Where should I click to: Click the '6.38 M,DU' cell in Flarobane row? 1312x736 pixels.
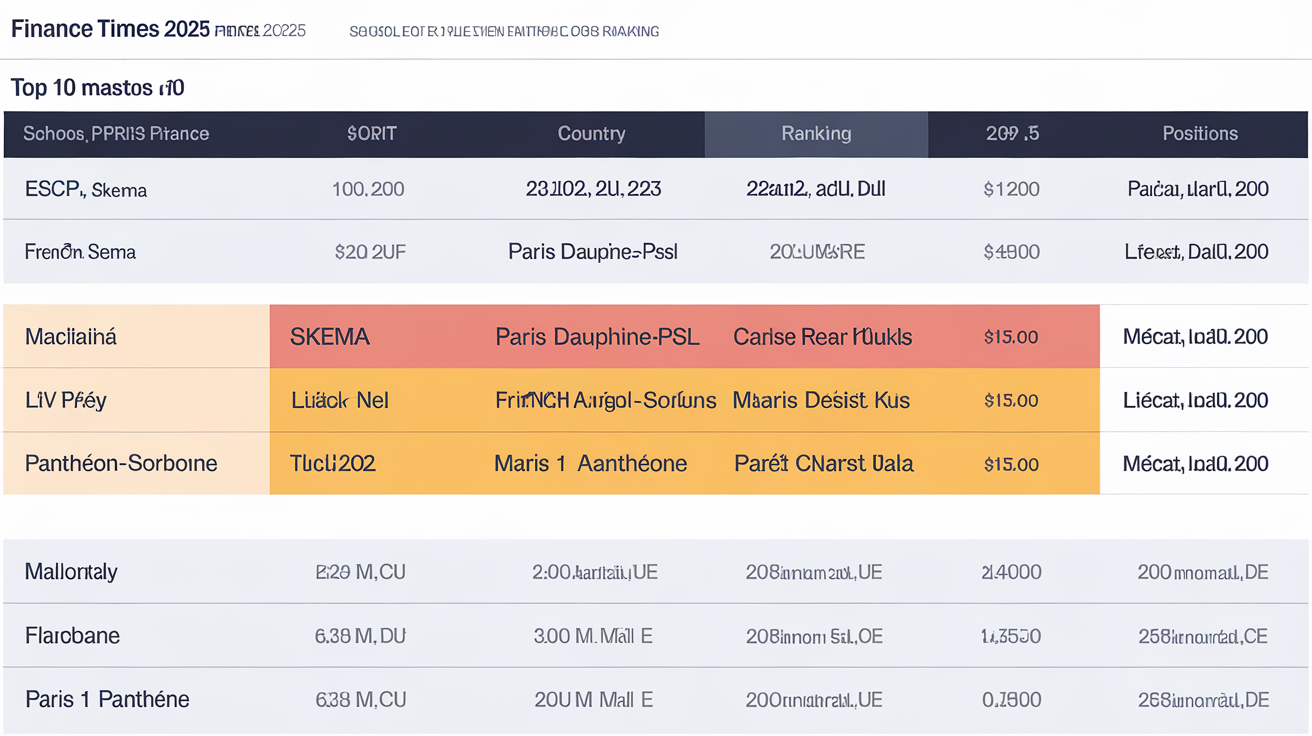[x=361, y=636]
